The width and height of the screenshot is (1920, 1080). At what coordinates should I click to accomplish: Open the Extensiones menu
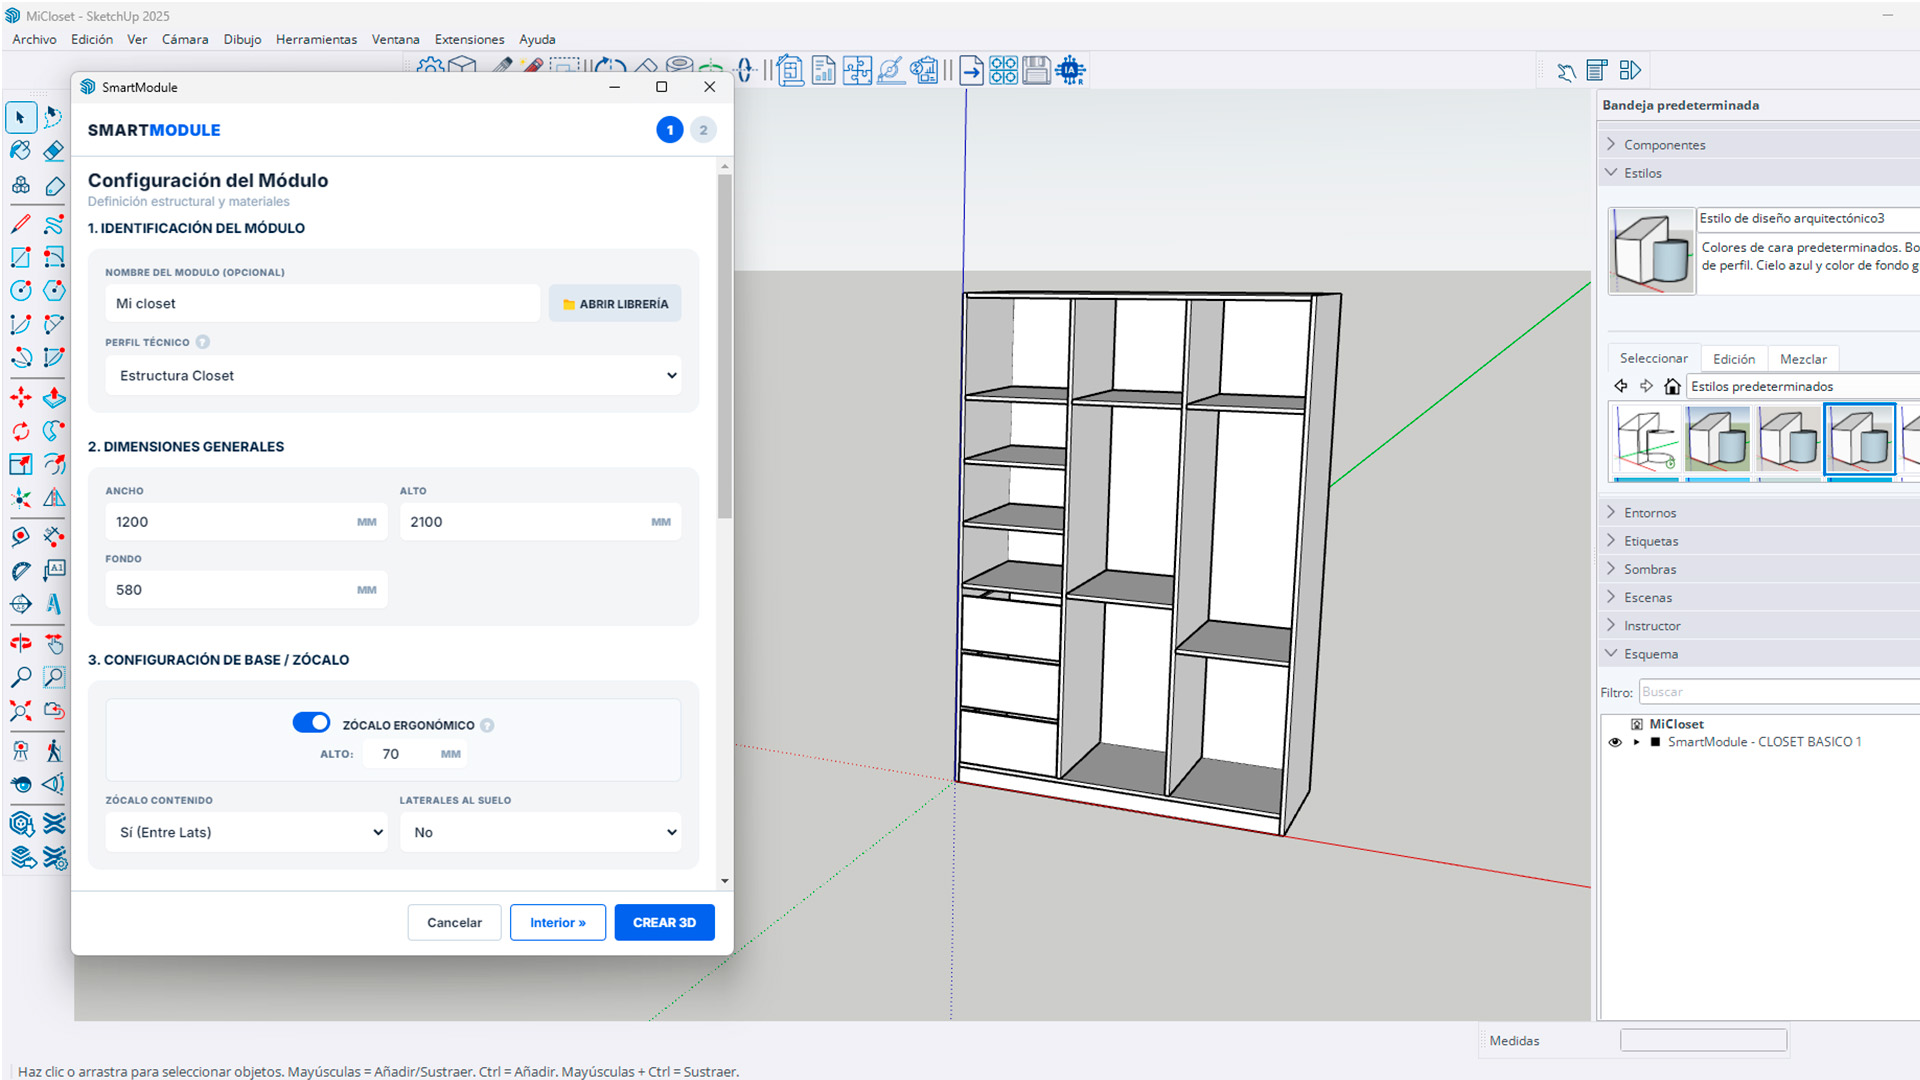tap(469, 39)
